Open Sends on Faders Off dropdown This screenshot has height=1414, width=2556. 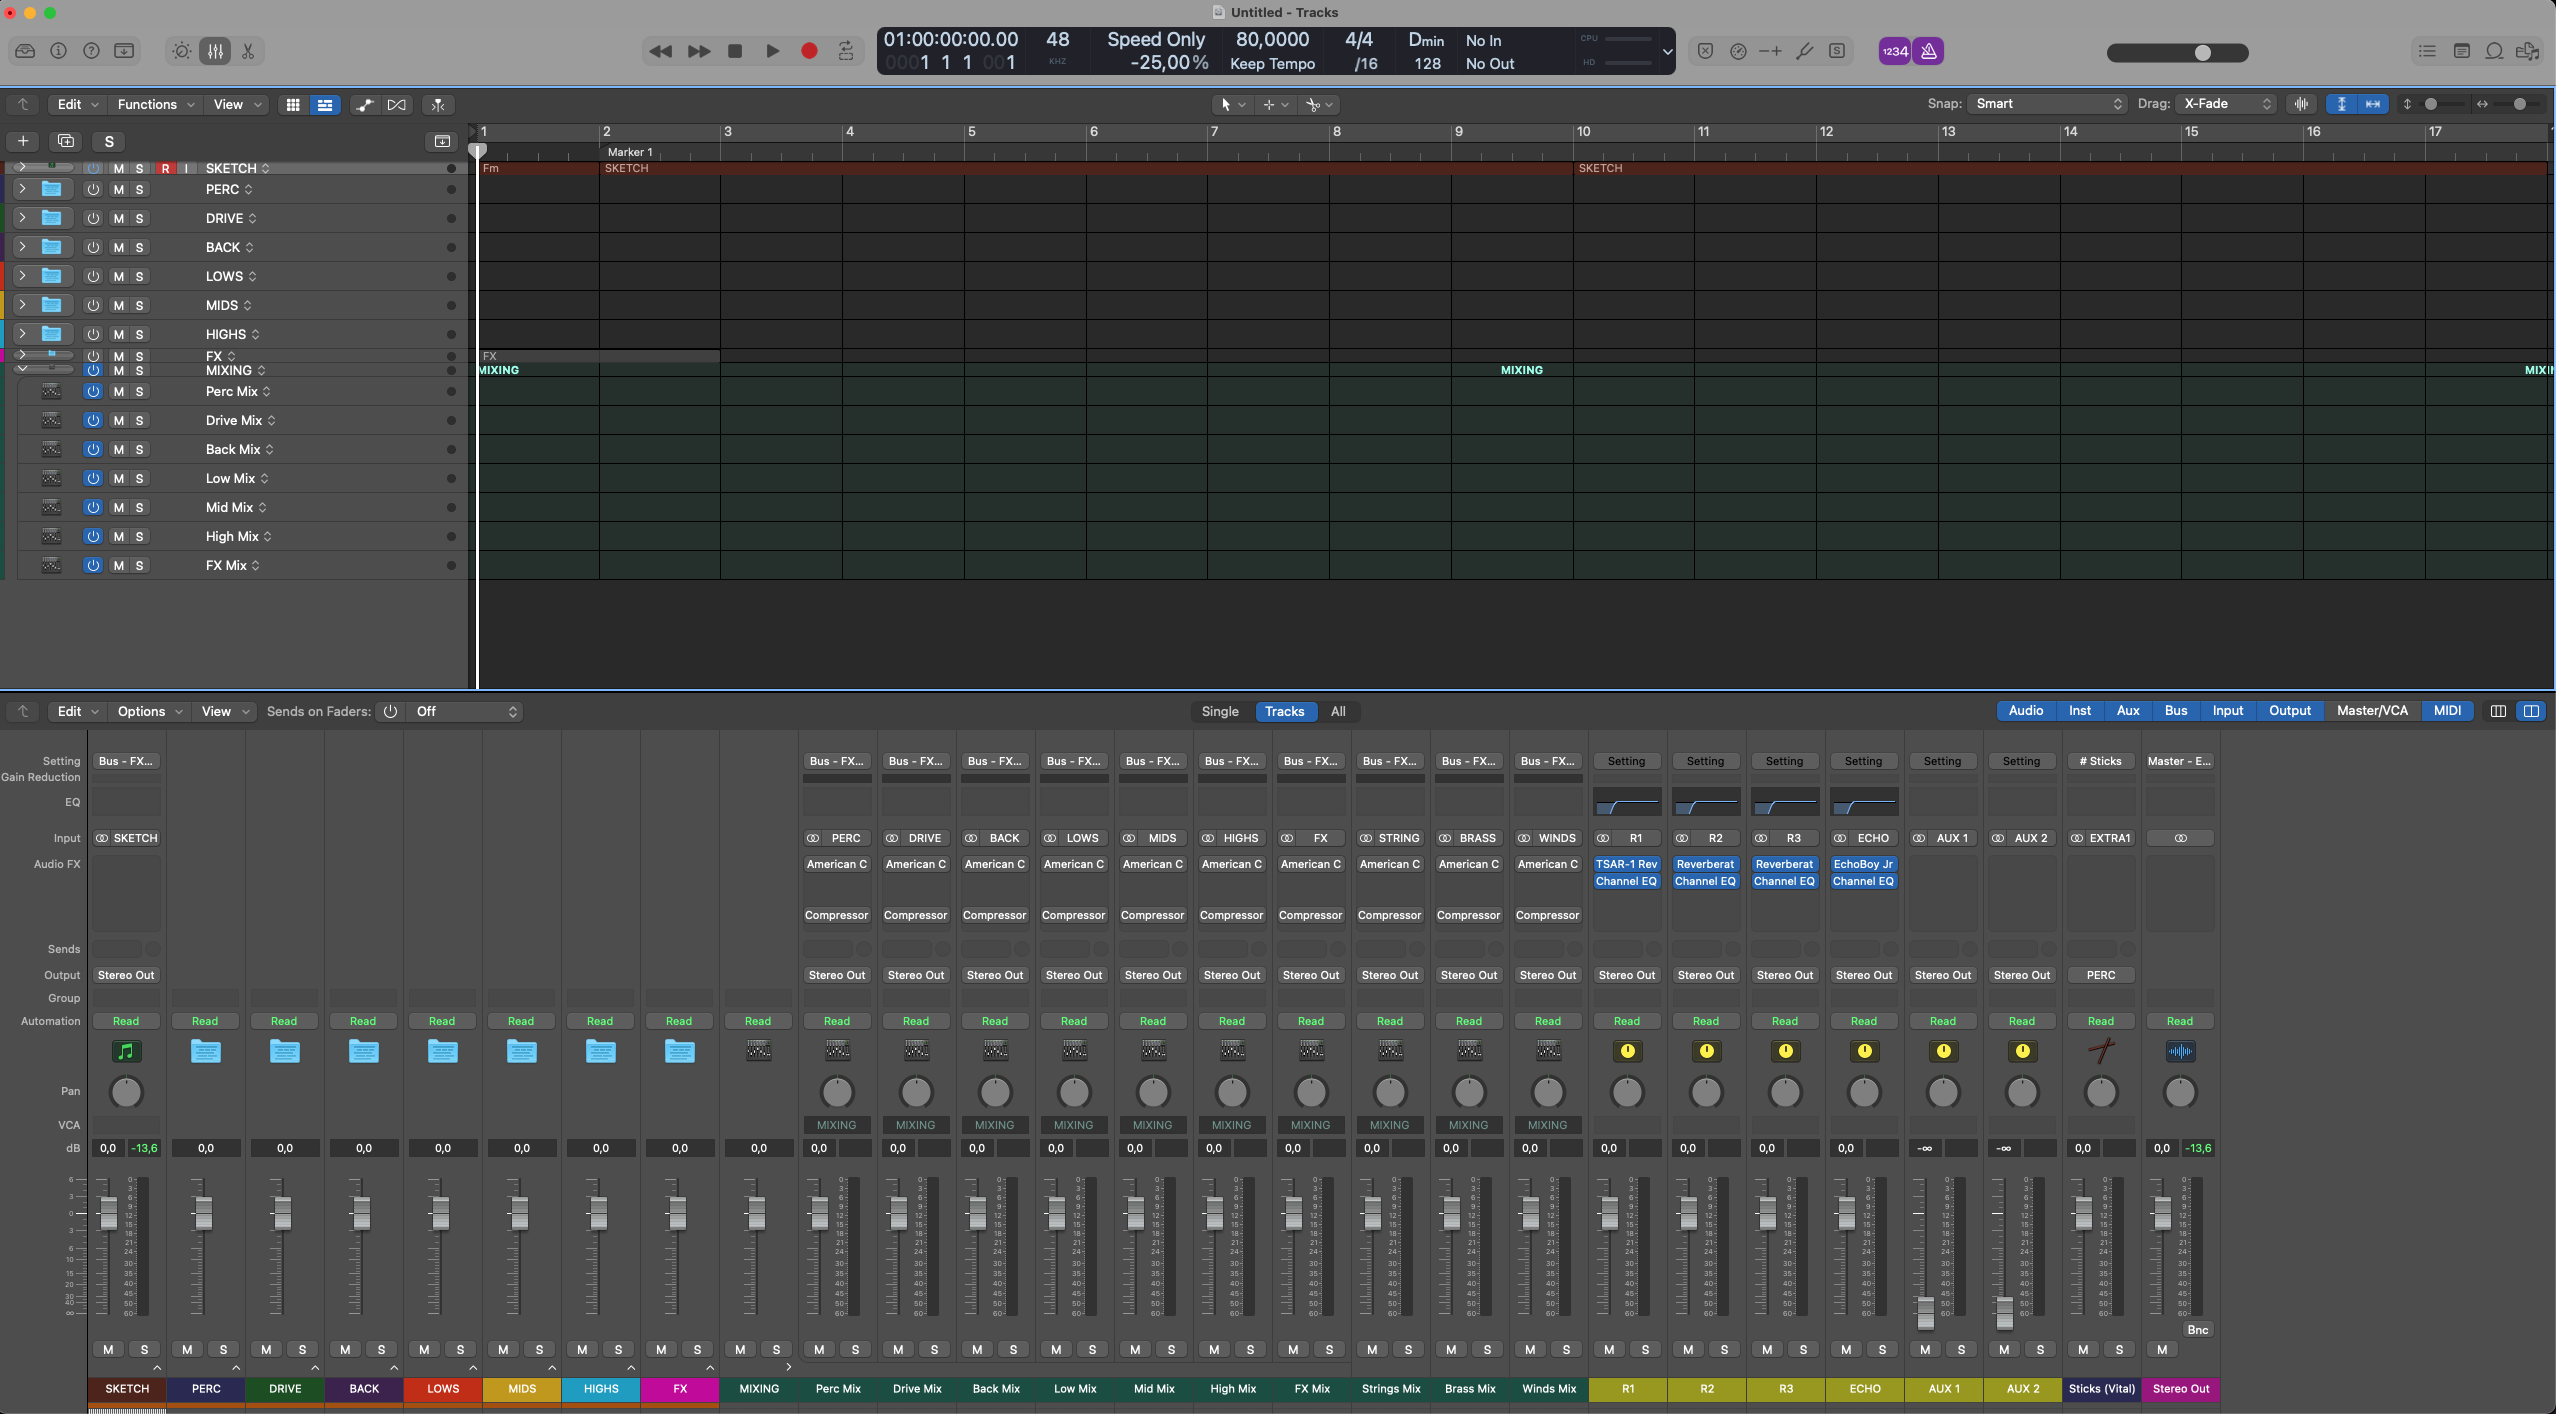point(467,711)
